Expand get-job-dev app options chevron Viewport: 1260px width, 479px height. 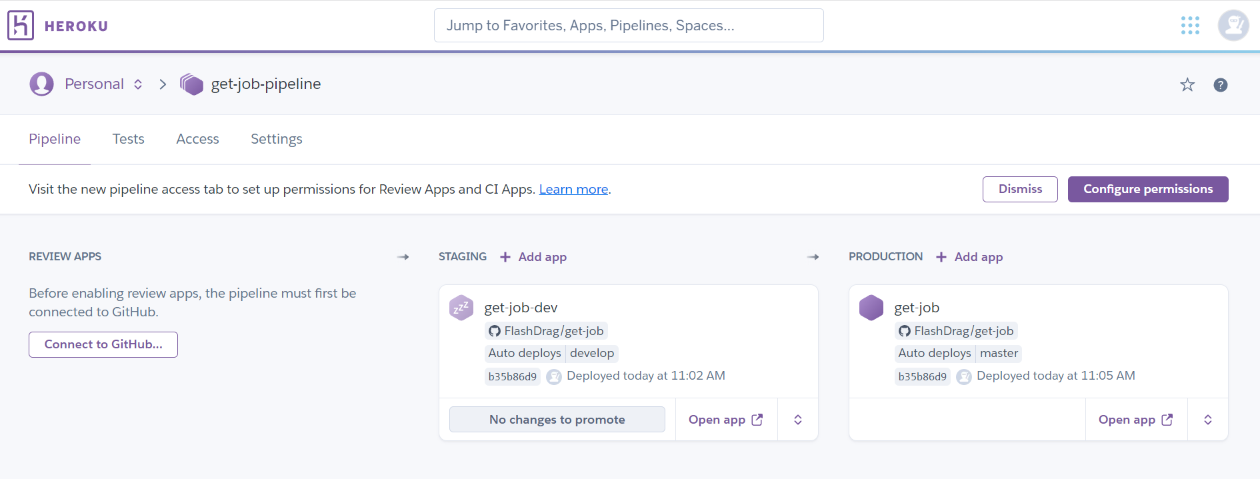798,420
